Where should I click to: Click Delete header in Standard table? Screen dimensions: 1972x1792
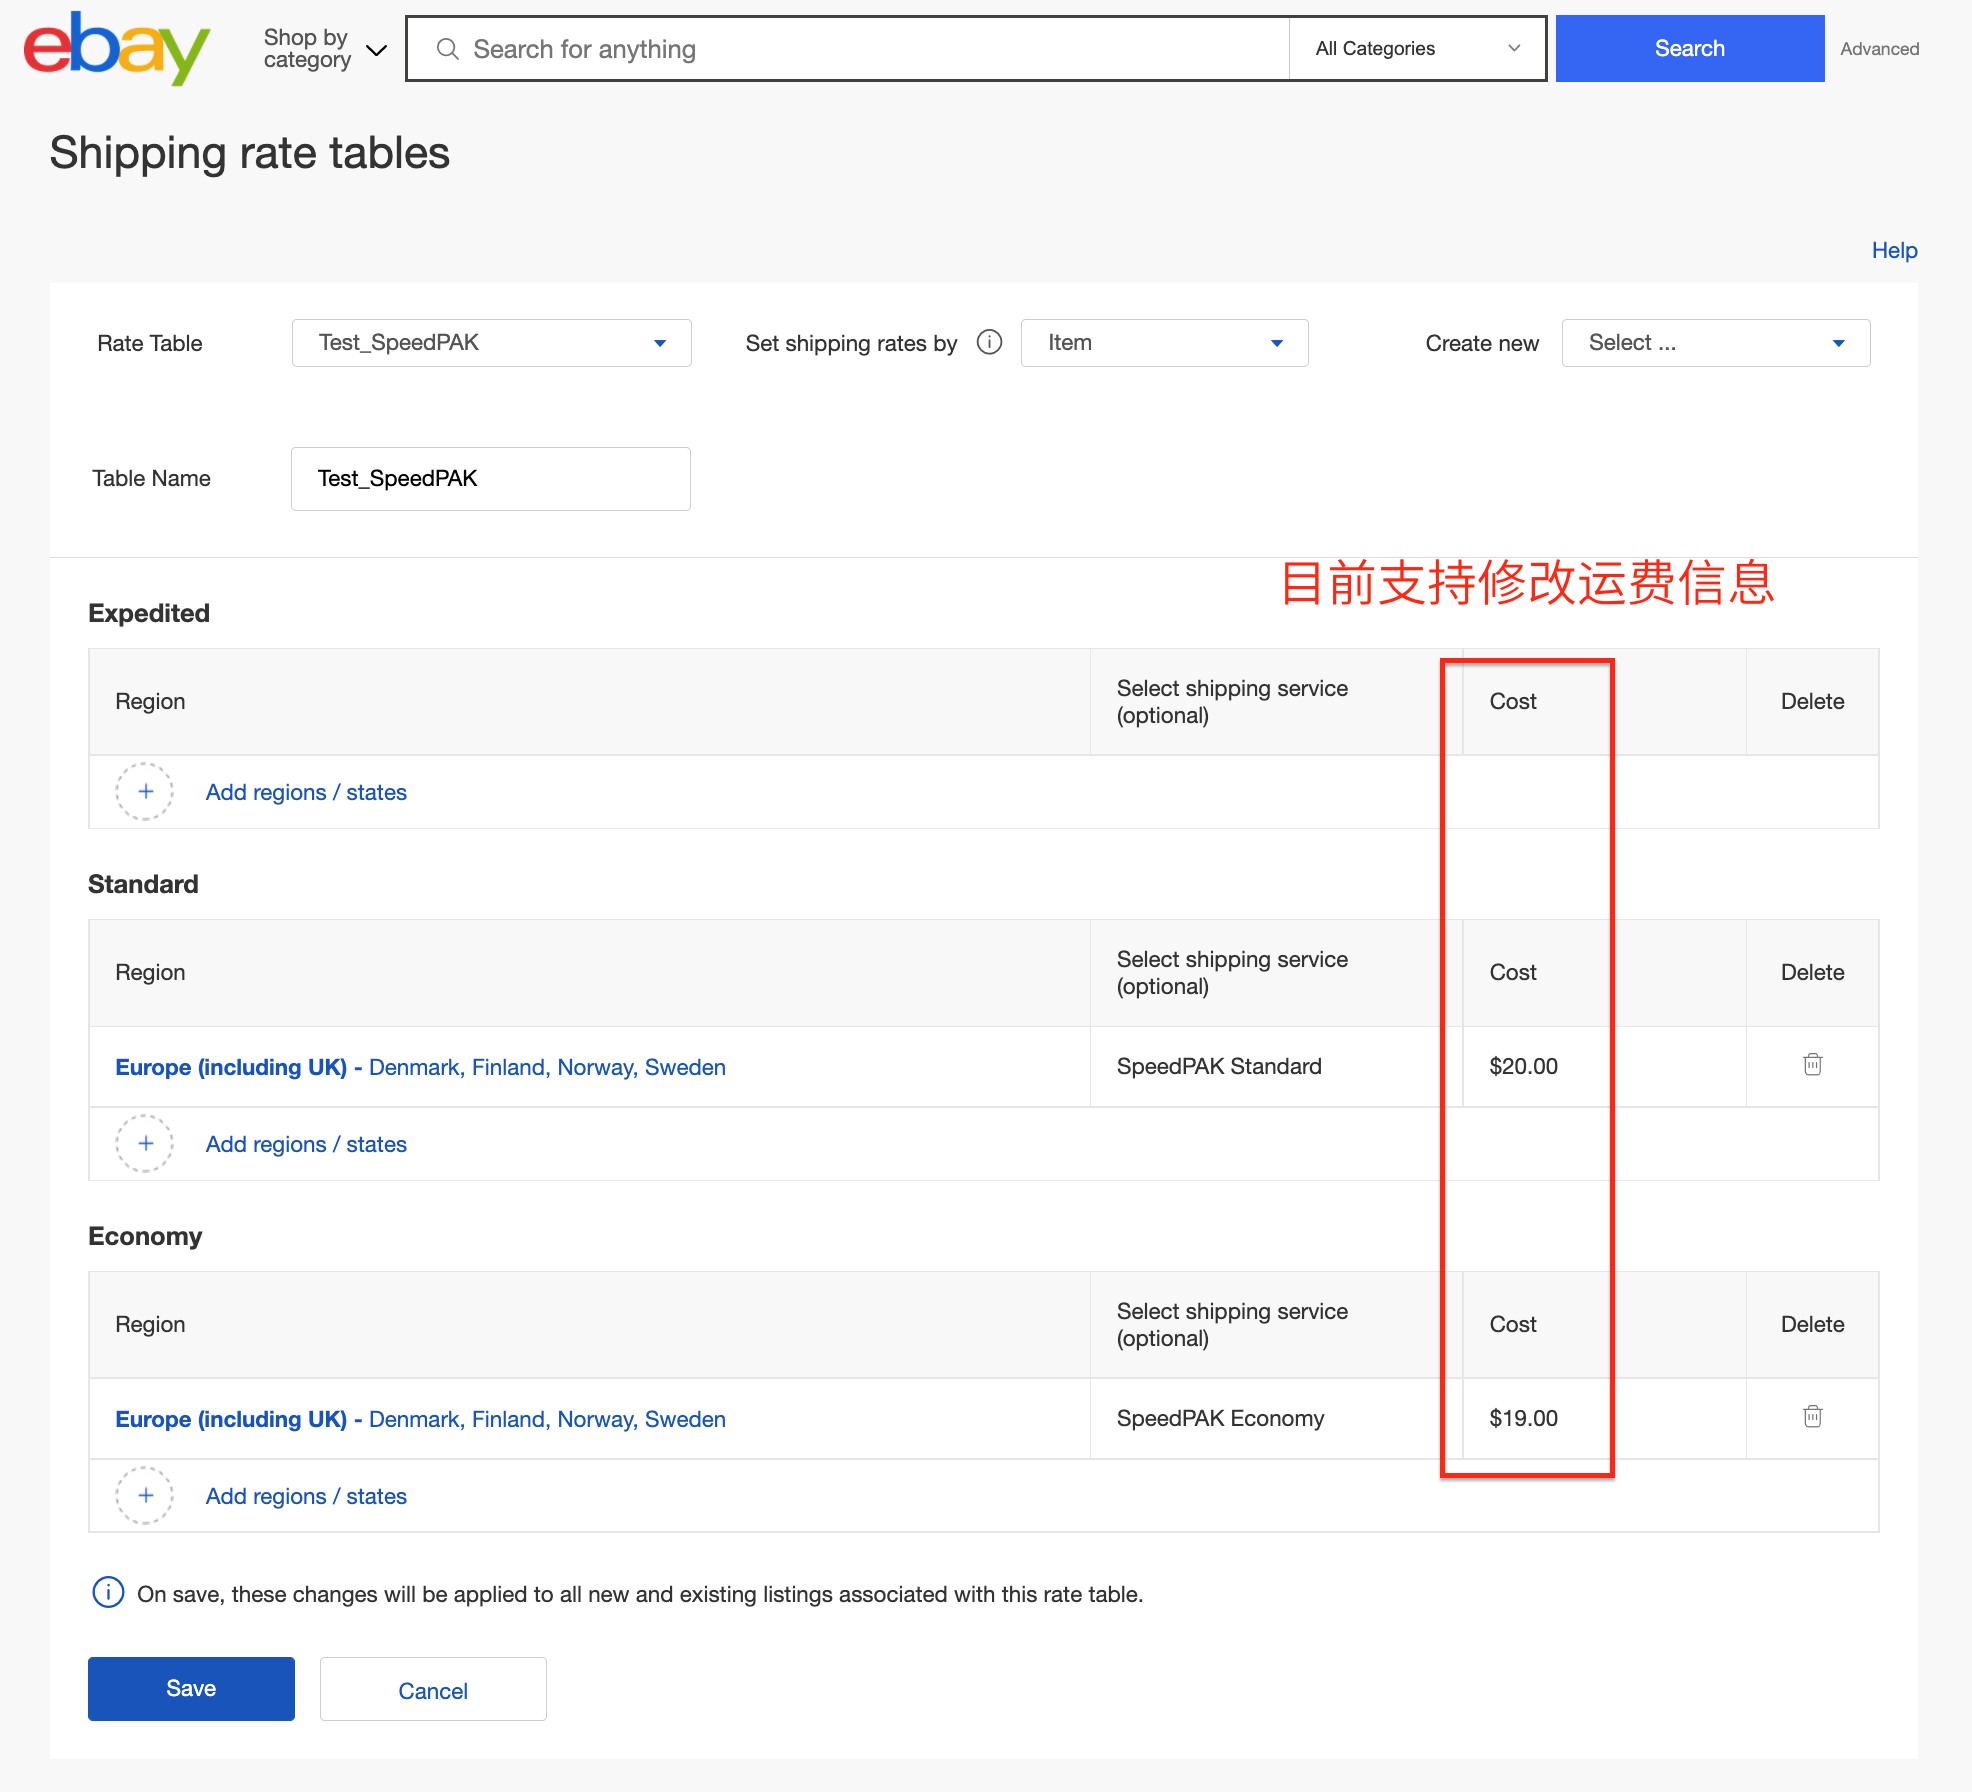(1812, 973)
